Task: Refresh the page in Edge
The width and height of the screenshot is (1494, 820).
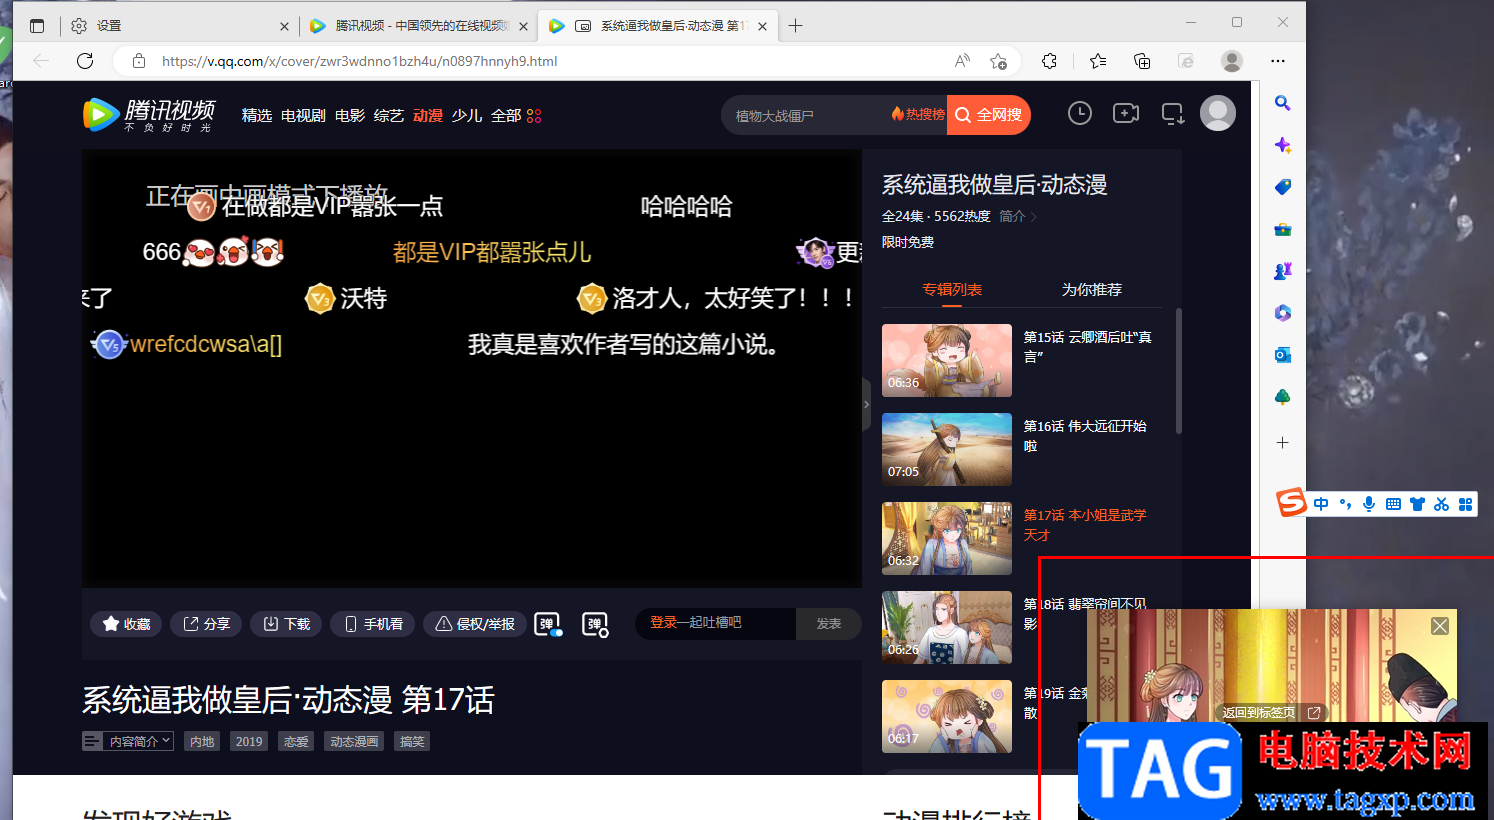Action: (85, 61)
